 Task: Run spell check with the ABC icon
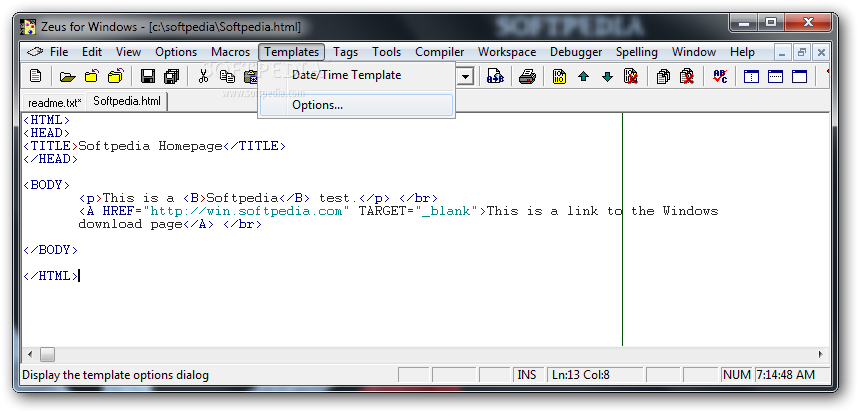(720, 76)
